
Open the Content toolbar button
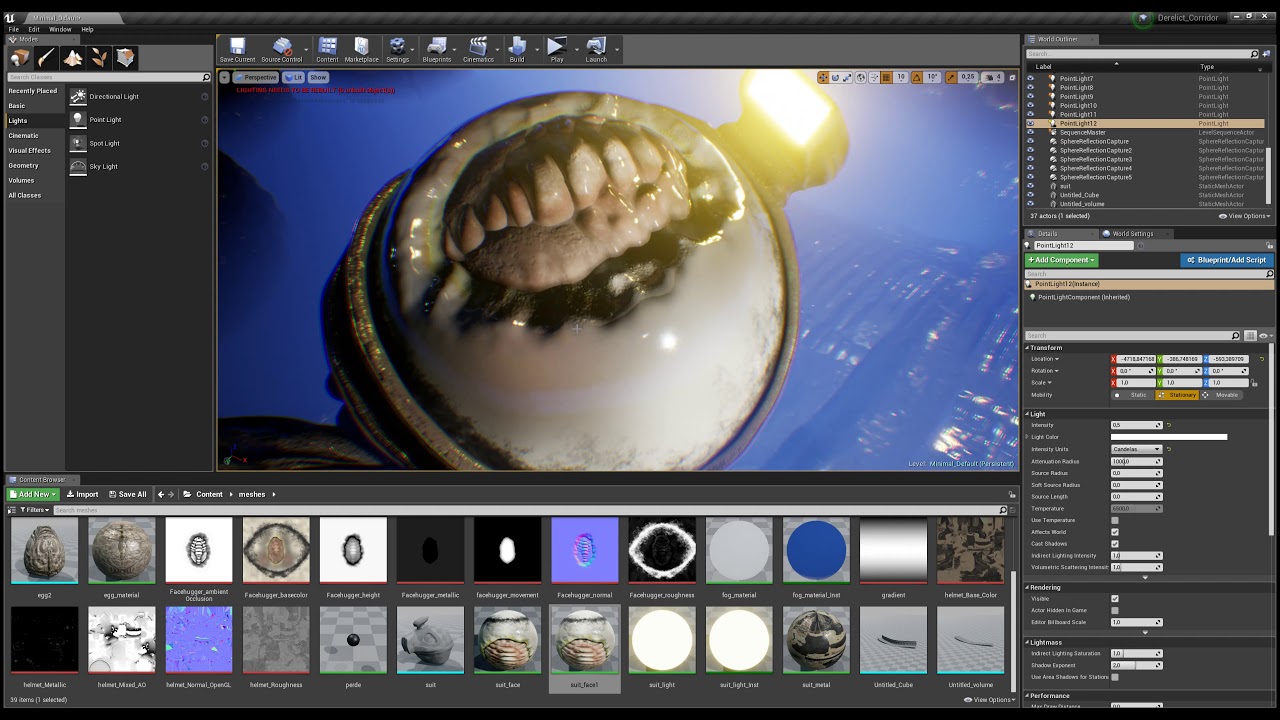pos(327,50)
